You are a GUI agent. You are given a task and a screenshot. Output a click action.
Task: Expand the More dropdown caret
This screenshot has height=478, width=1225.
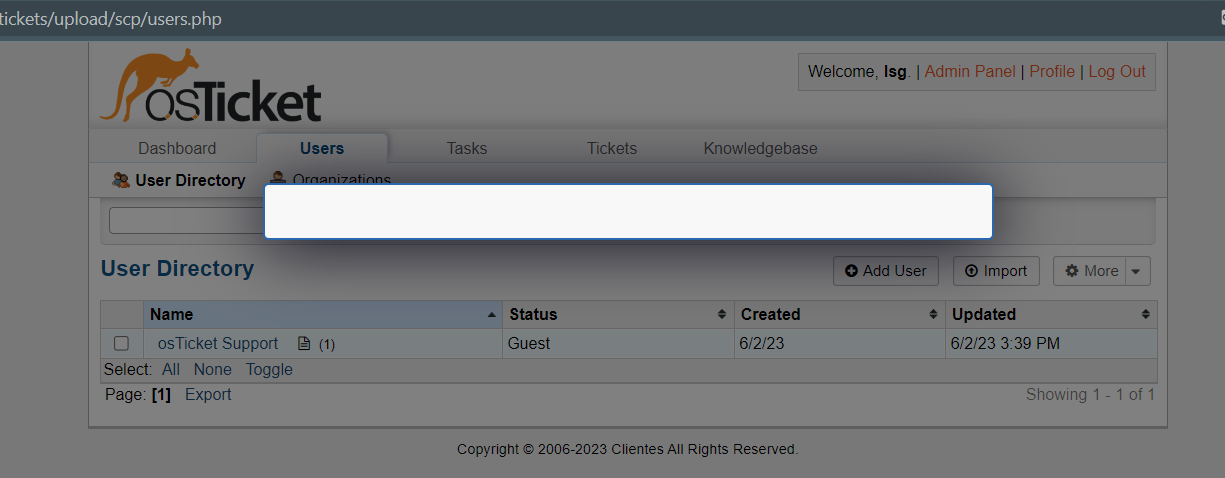(1138, 271)
